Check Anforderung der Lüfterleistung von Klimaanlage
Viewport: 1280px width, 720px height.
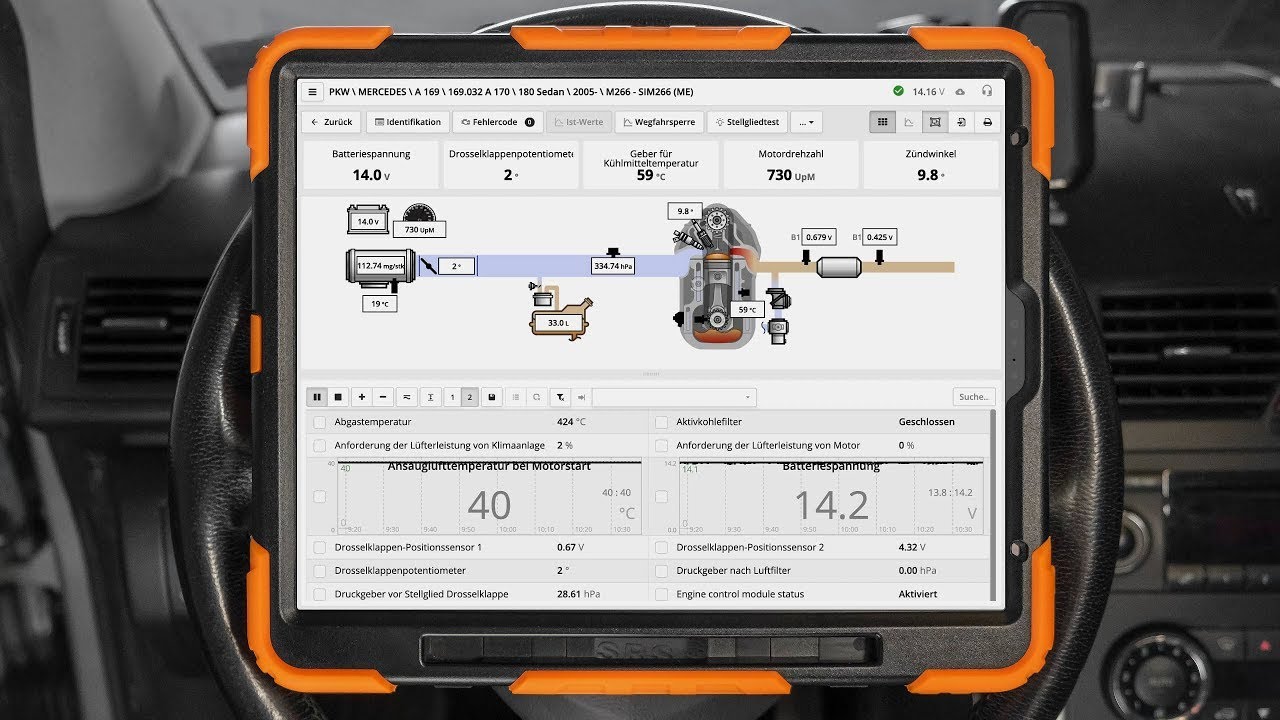click(320, 445)
